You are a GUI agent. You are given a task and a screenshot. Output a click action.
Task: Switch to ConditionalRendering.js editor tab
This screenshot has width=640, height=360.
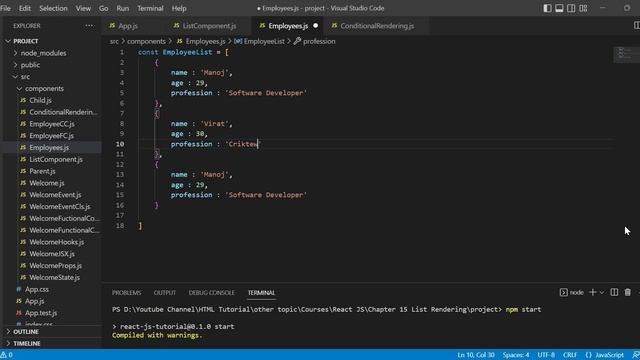(x=376, y=26)
